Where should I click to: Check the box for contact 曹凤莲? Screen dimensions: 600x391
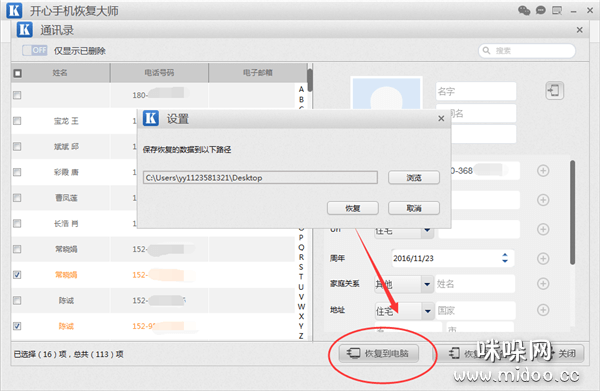point(17,198)
